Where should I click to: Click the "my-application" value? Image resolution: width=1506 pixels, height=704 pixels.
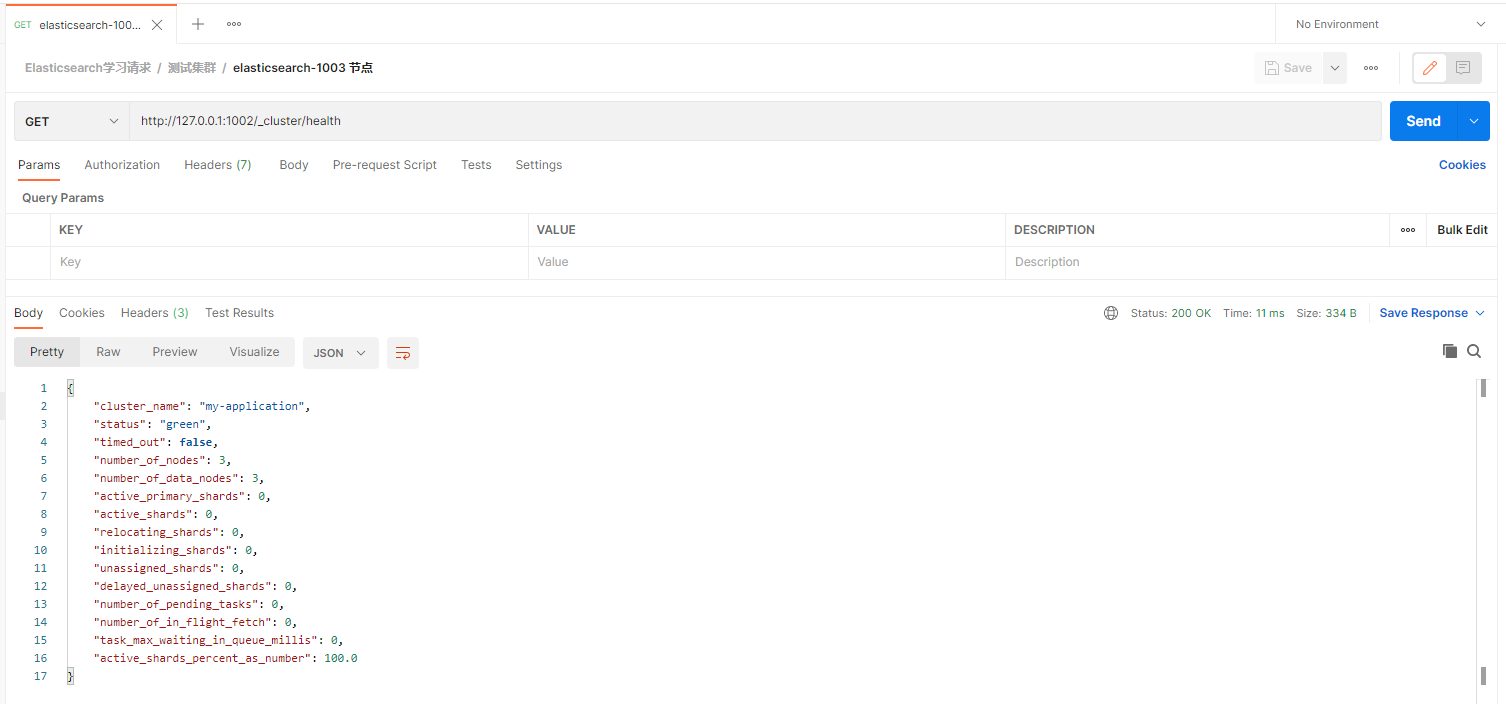252,406
